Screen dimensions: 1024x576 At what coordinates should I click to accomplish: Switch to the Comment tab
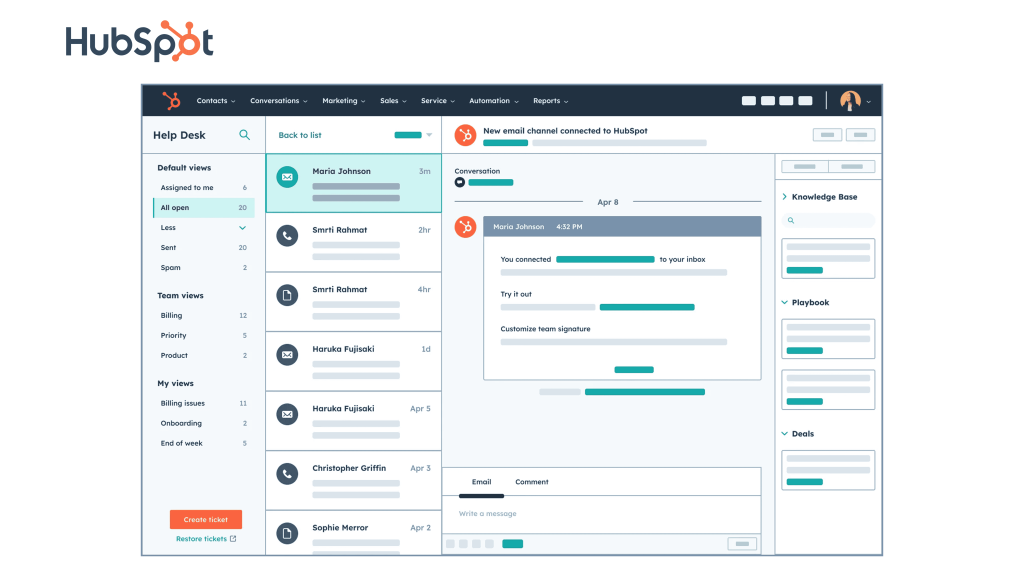(x=531, y=482)
